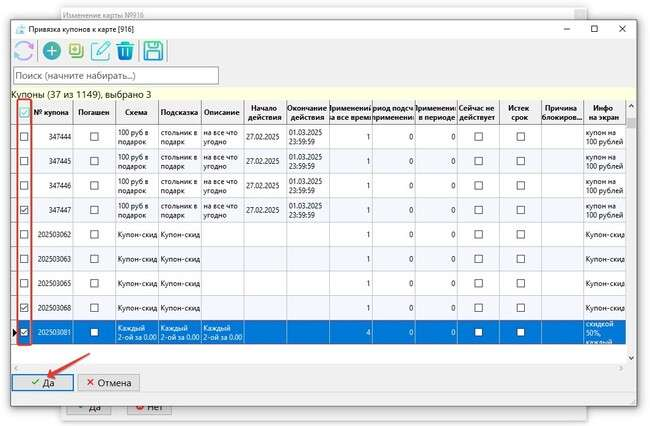Click the refresh coupons list icon

click(x=24, y=51)
